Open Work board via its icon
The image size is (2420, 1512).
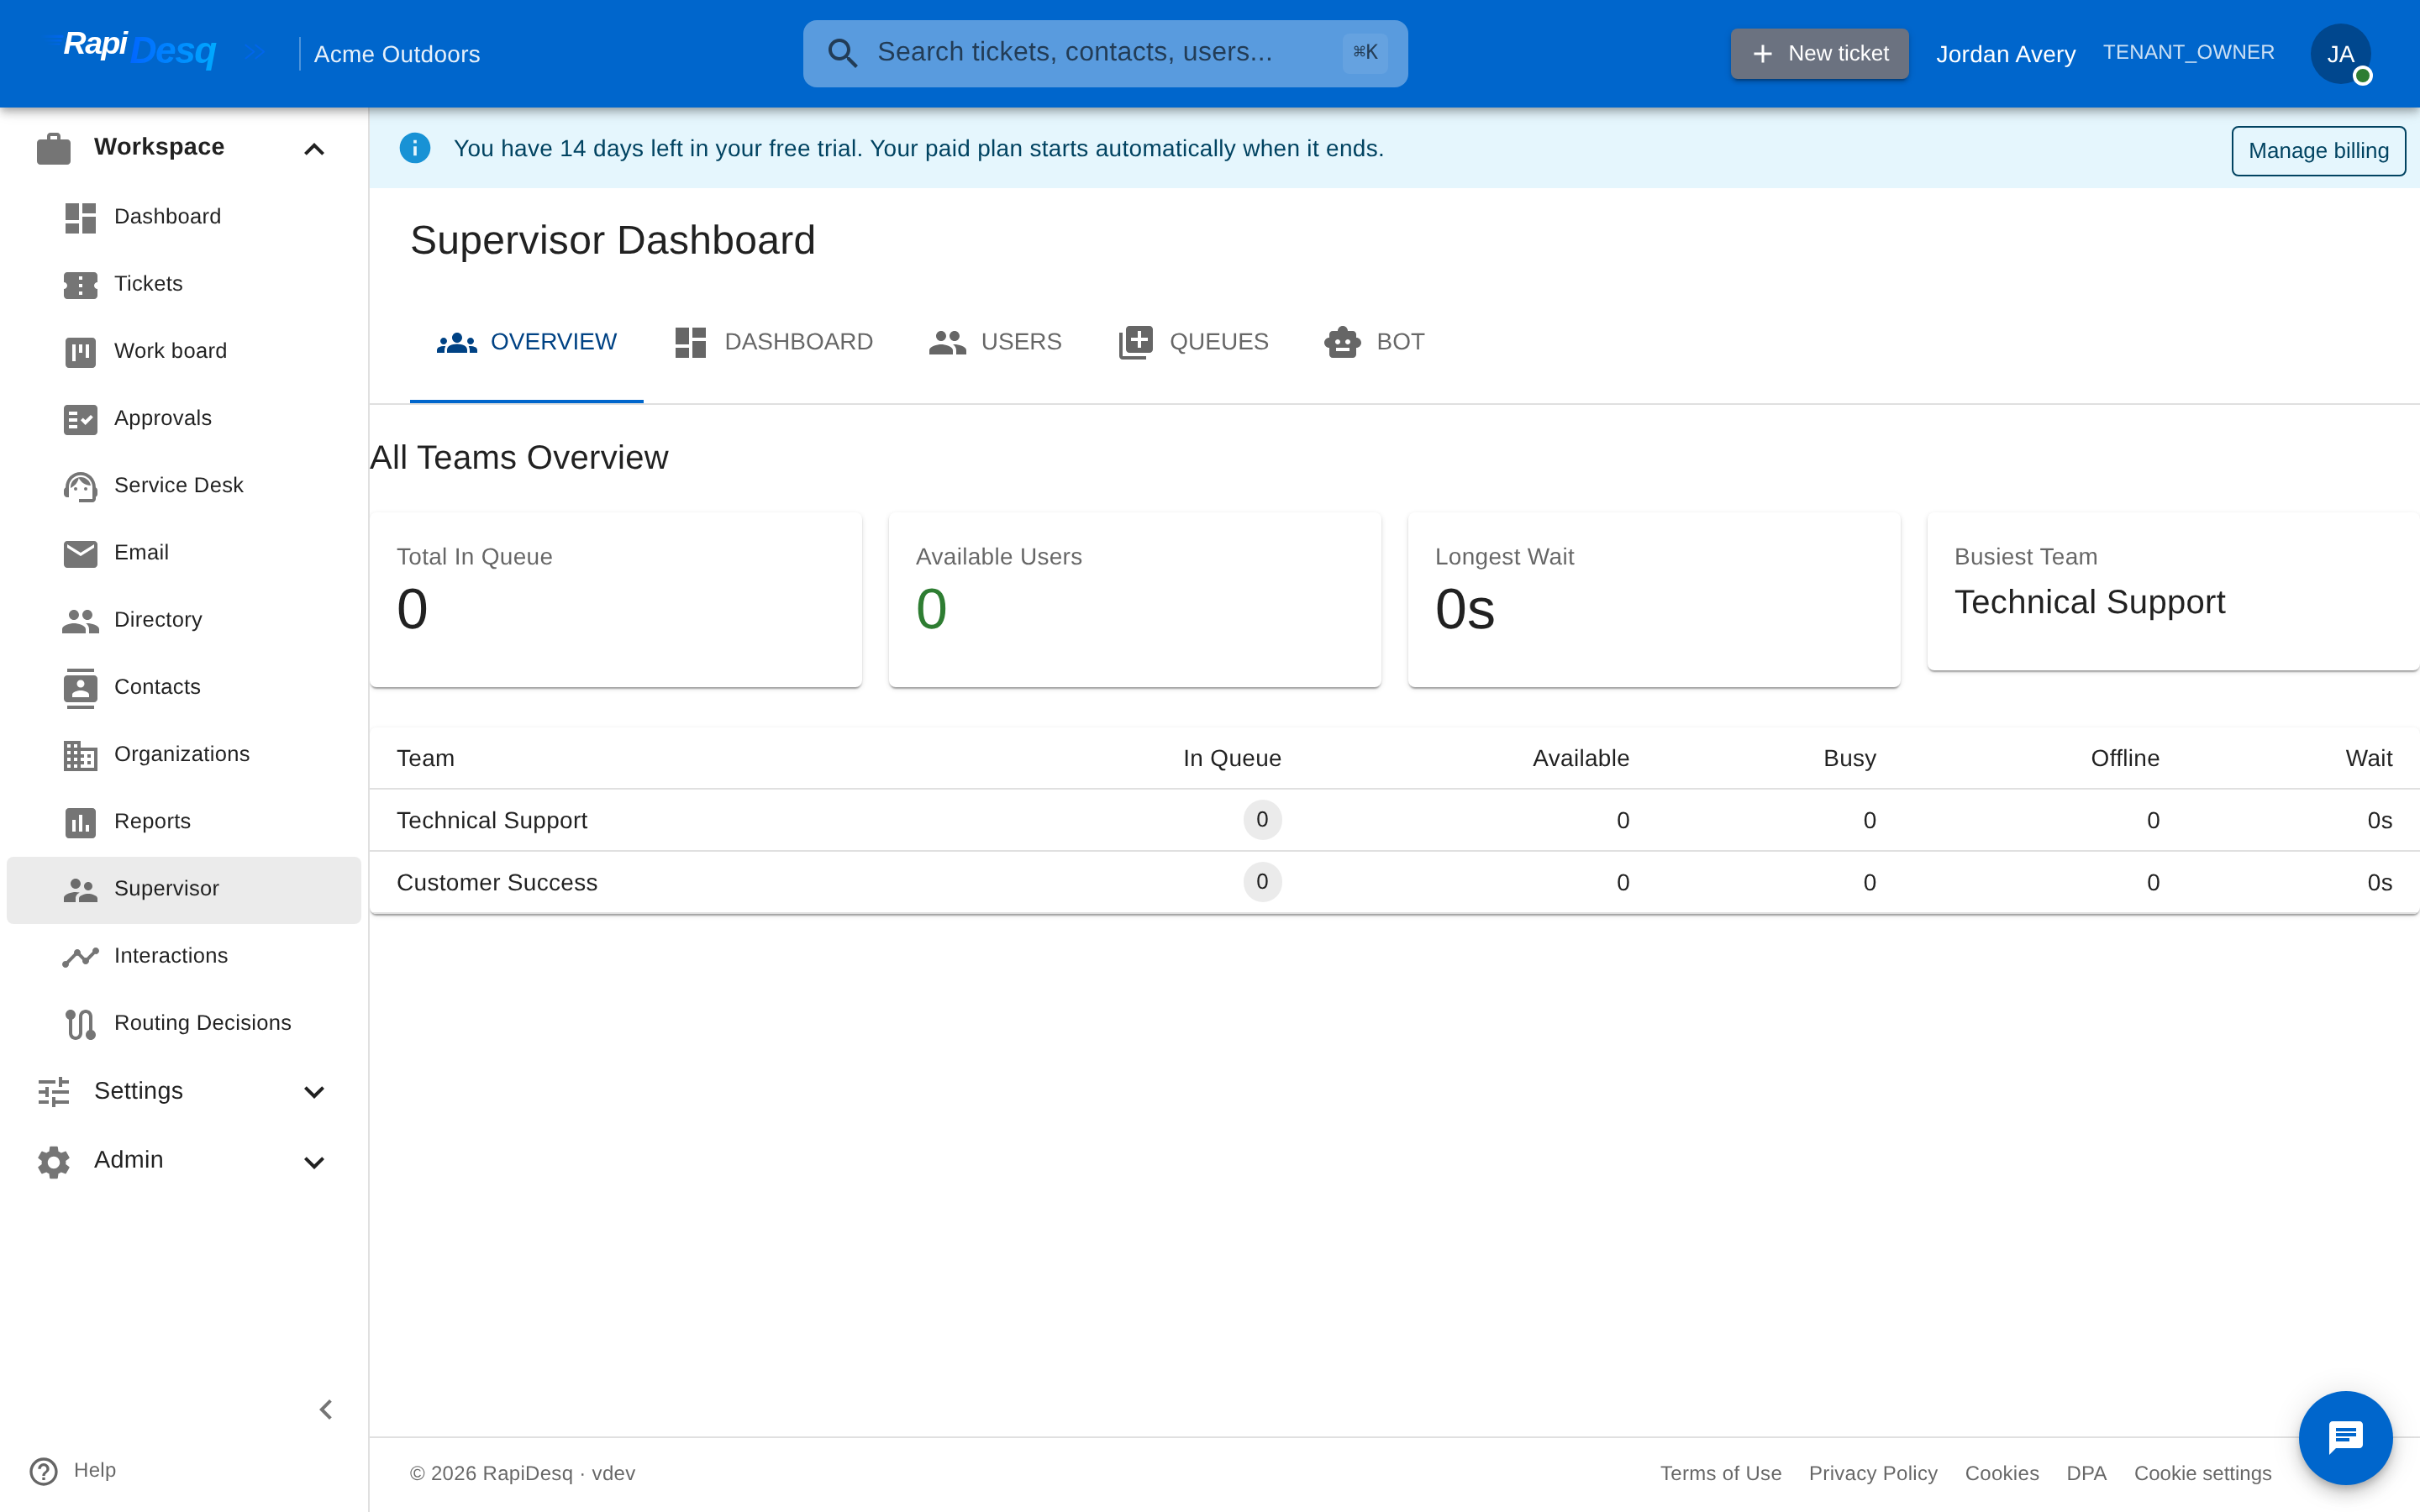point(80,351)
